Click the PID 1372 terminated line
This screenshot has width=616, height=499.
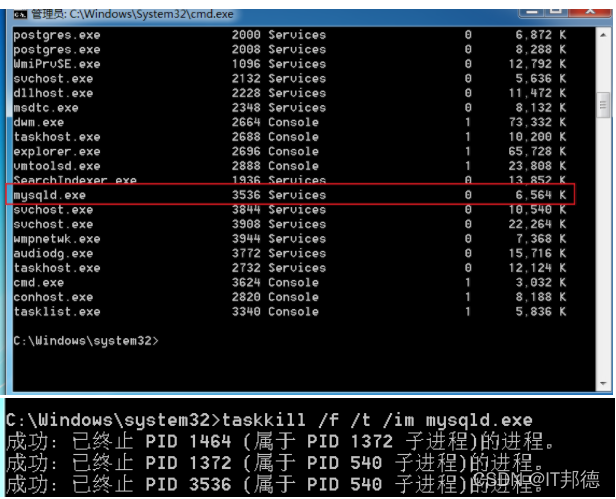[x=275, y=462]
